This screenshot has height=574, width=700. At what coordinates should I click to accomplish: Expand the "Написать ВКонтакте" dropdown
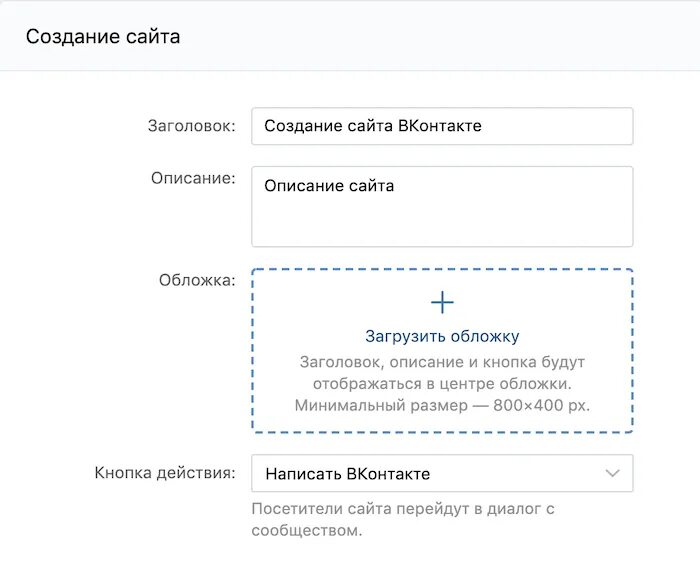[x=441, y=473]
